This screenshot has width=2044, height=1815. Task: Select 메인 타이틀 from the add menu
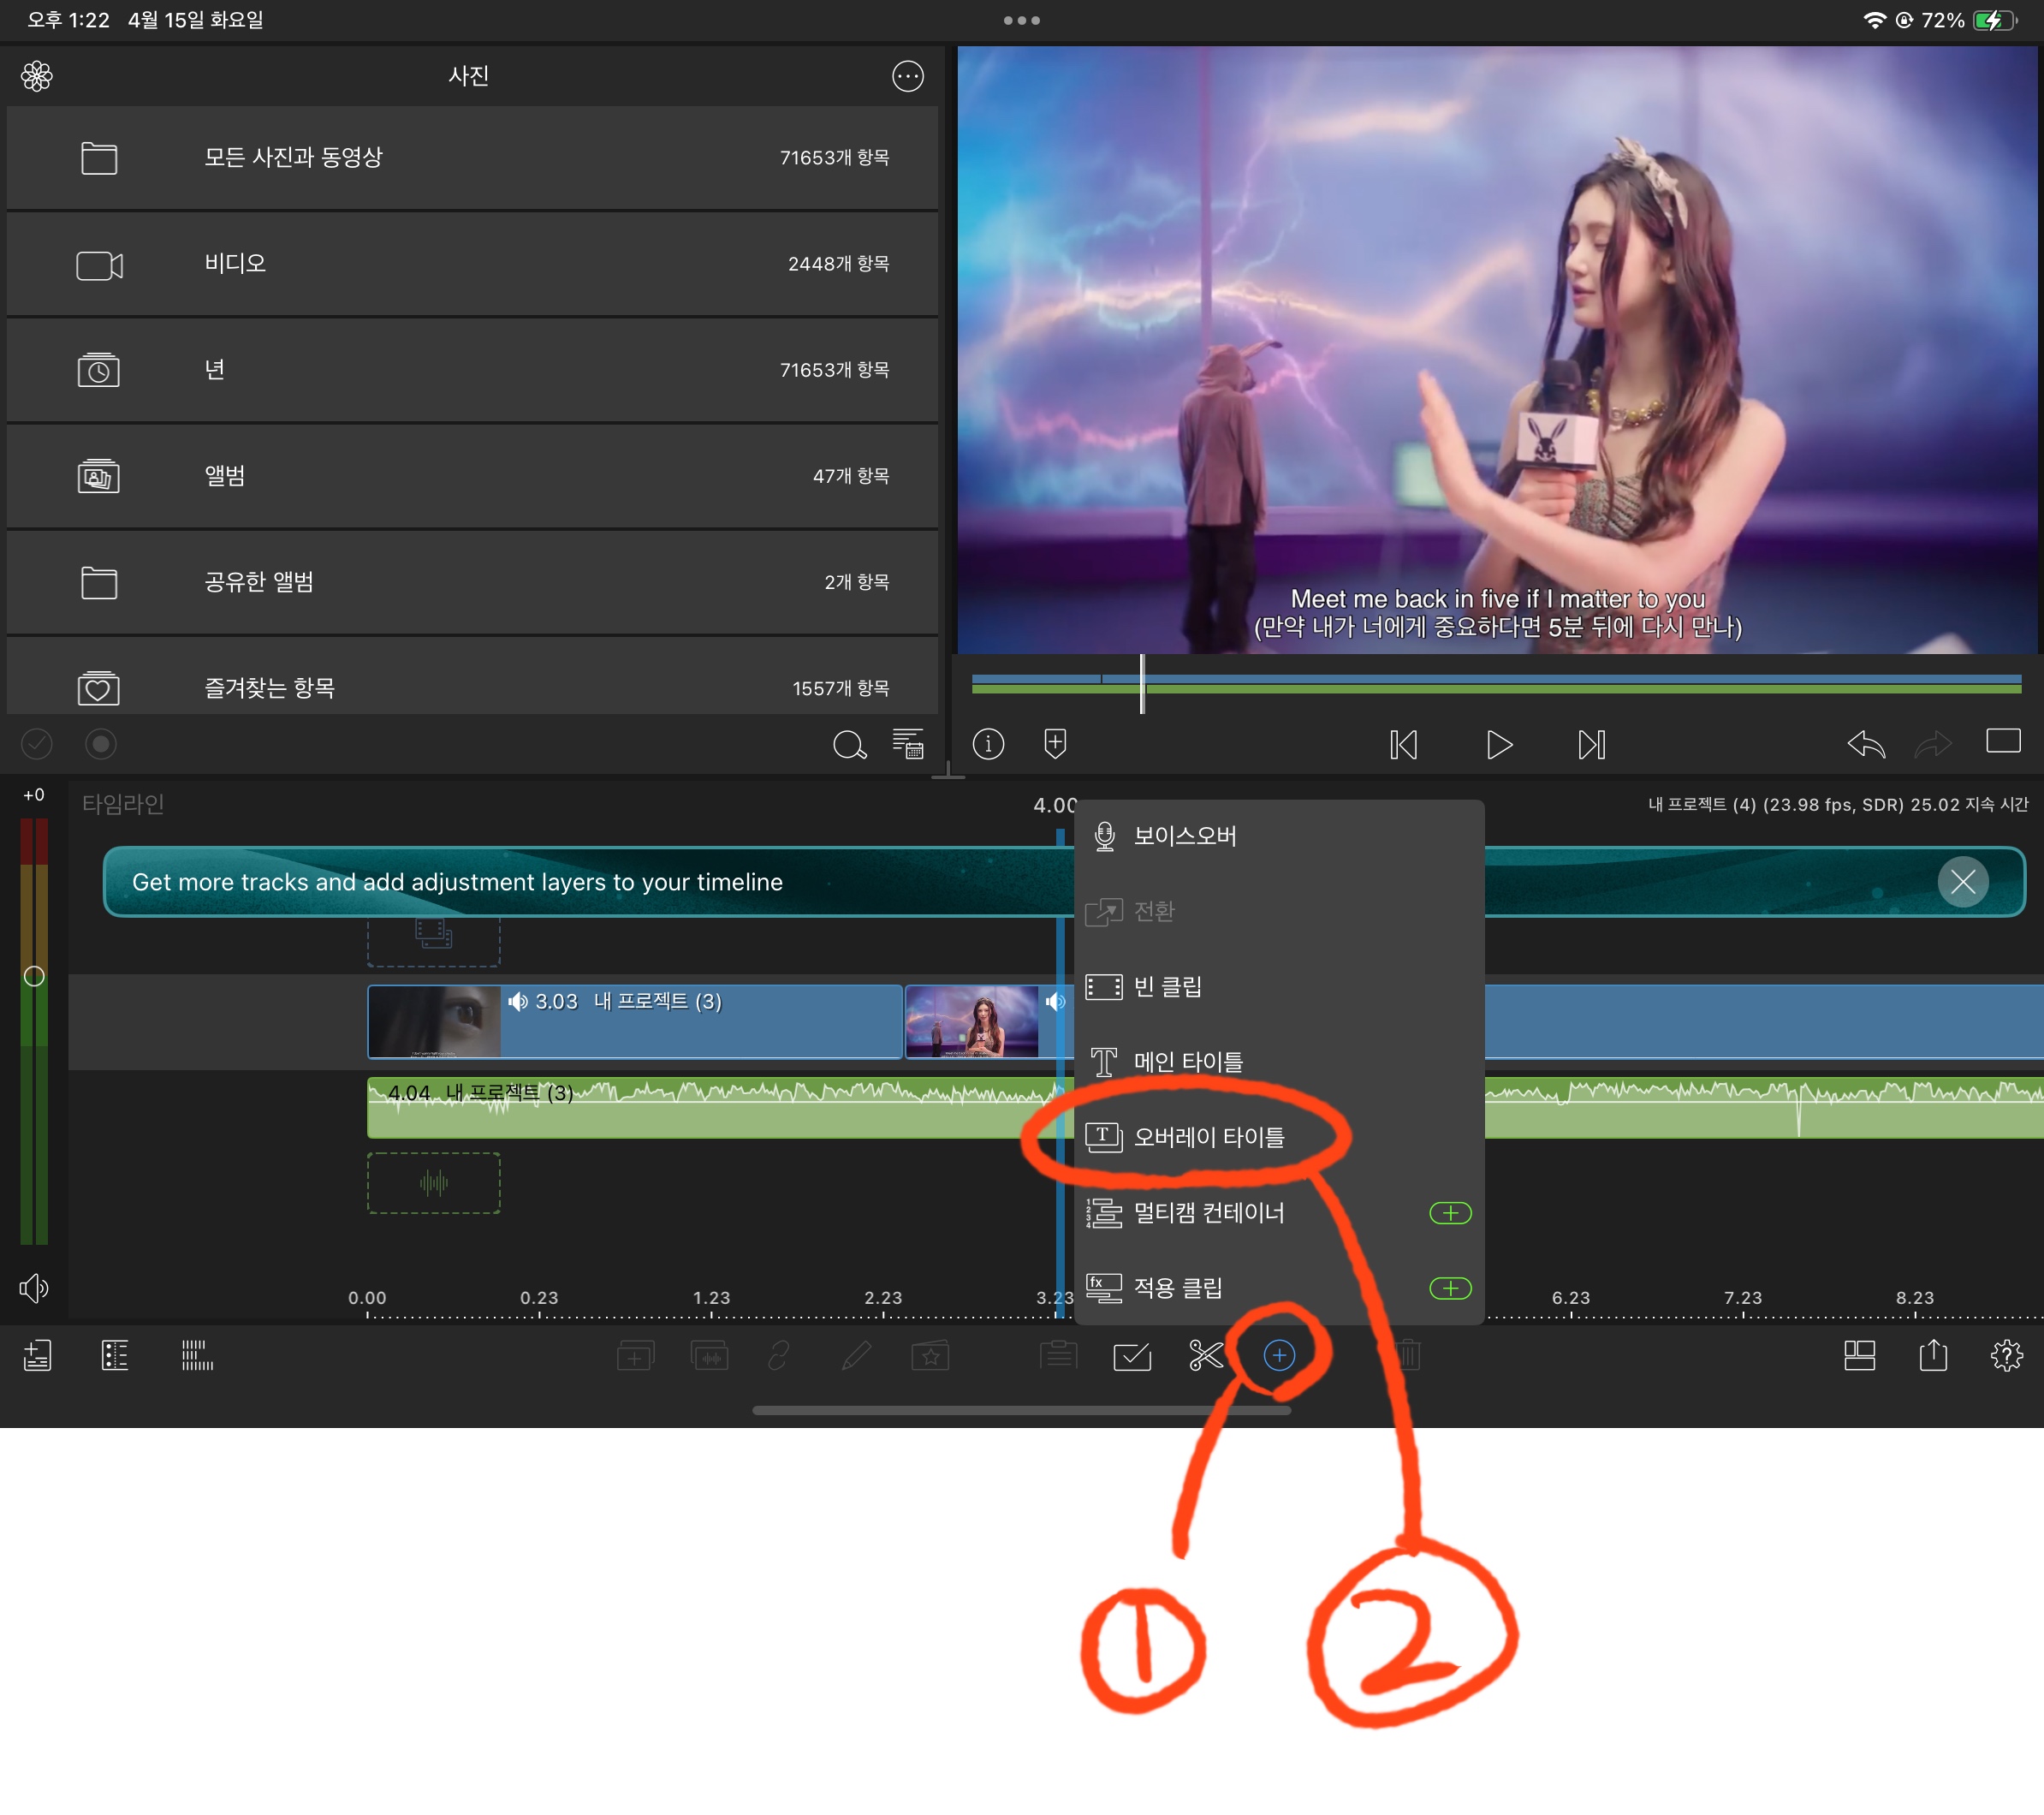1279,1062
